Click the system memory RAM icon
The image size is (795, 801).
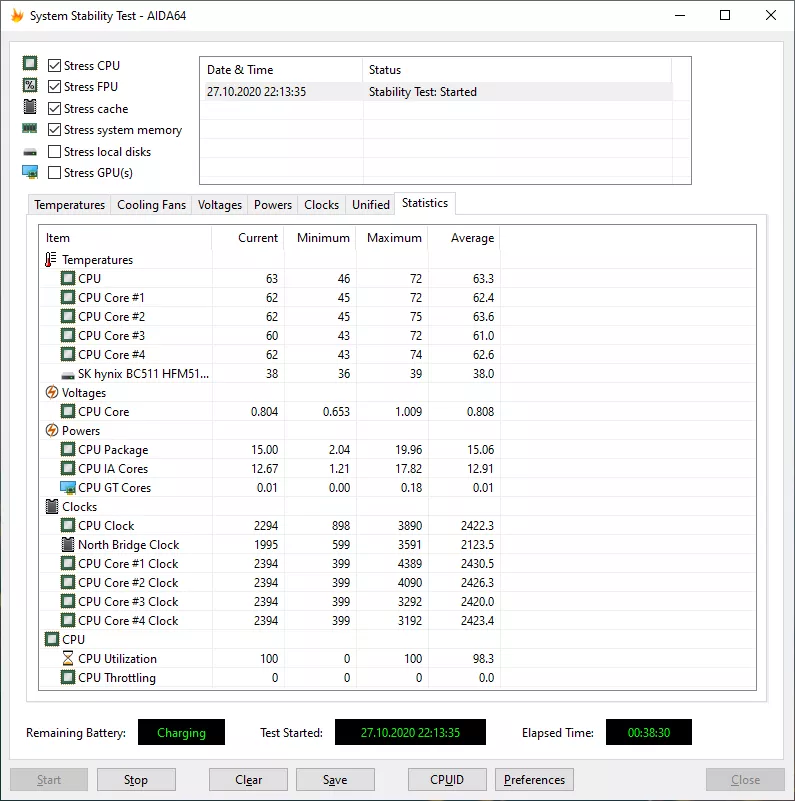30,128
